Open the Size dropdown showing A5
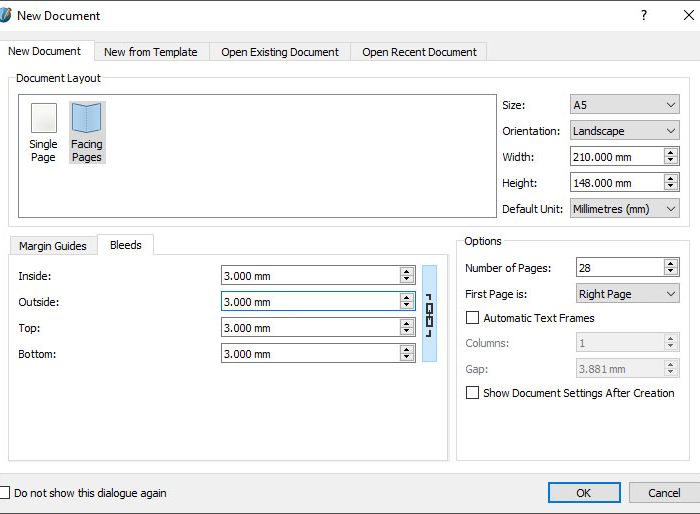The height and width of the screenshot is (514, 700). coord(624,105)
